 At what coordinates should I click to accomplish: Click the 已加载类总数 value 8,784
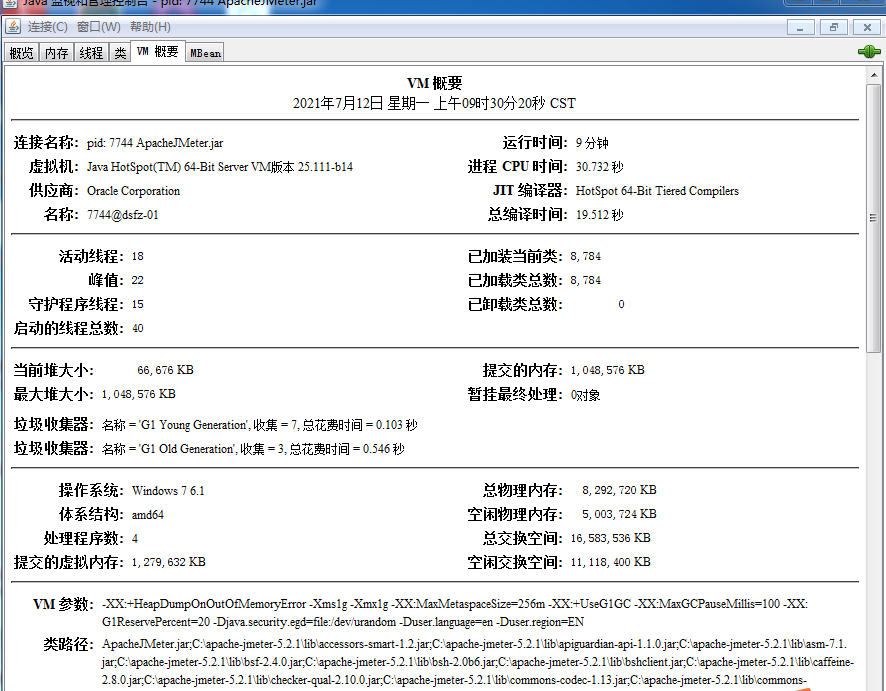(585, 280)
